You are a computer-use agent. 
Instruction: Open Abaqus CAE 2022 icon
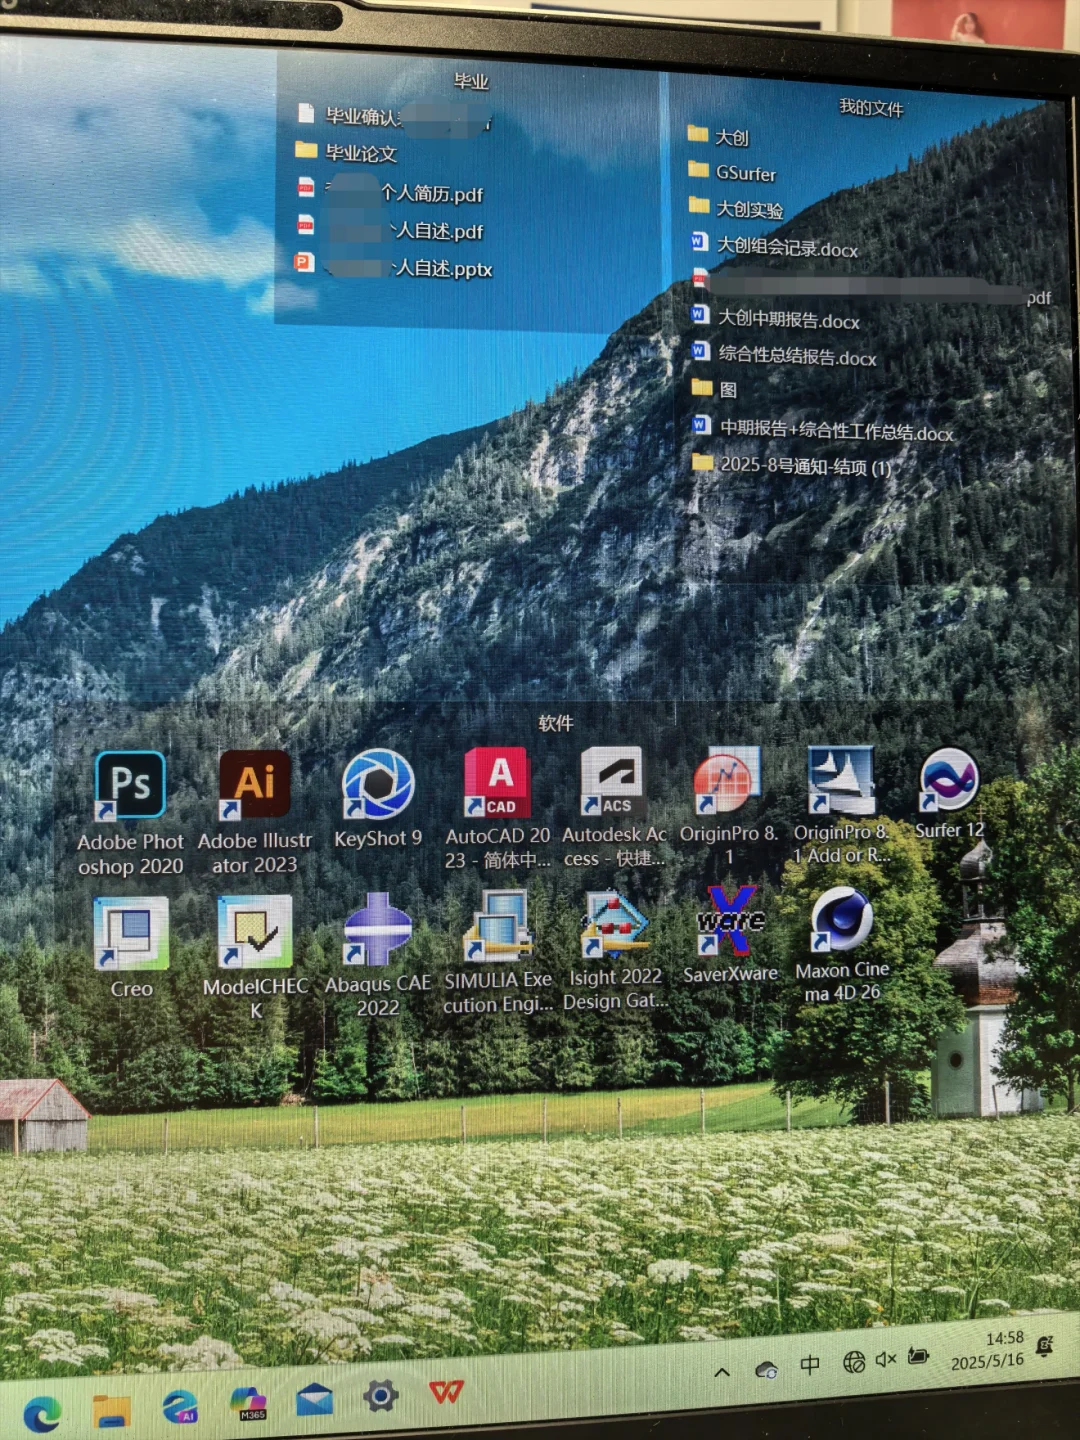pos(378,954)
